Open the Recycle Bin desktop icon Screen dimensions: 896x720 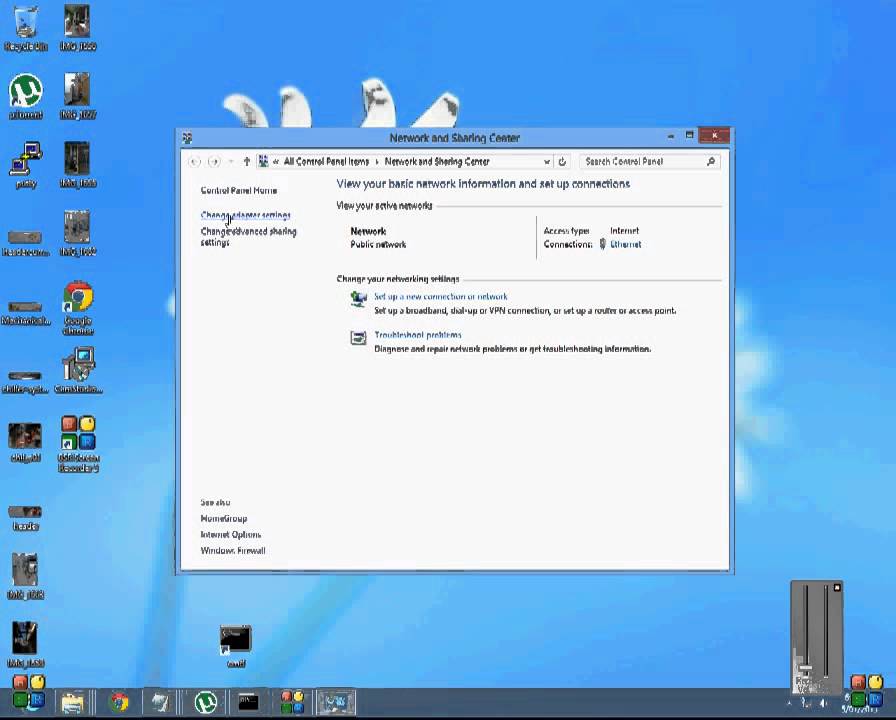25,29
